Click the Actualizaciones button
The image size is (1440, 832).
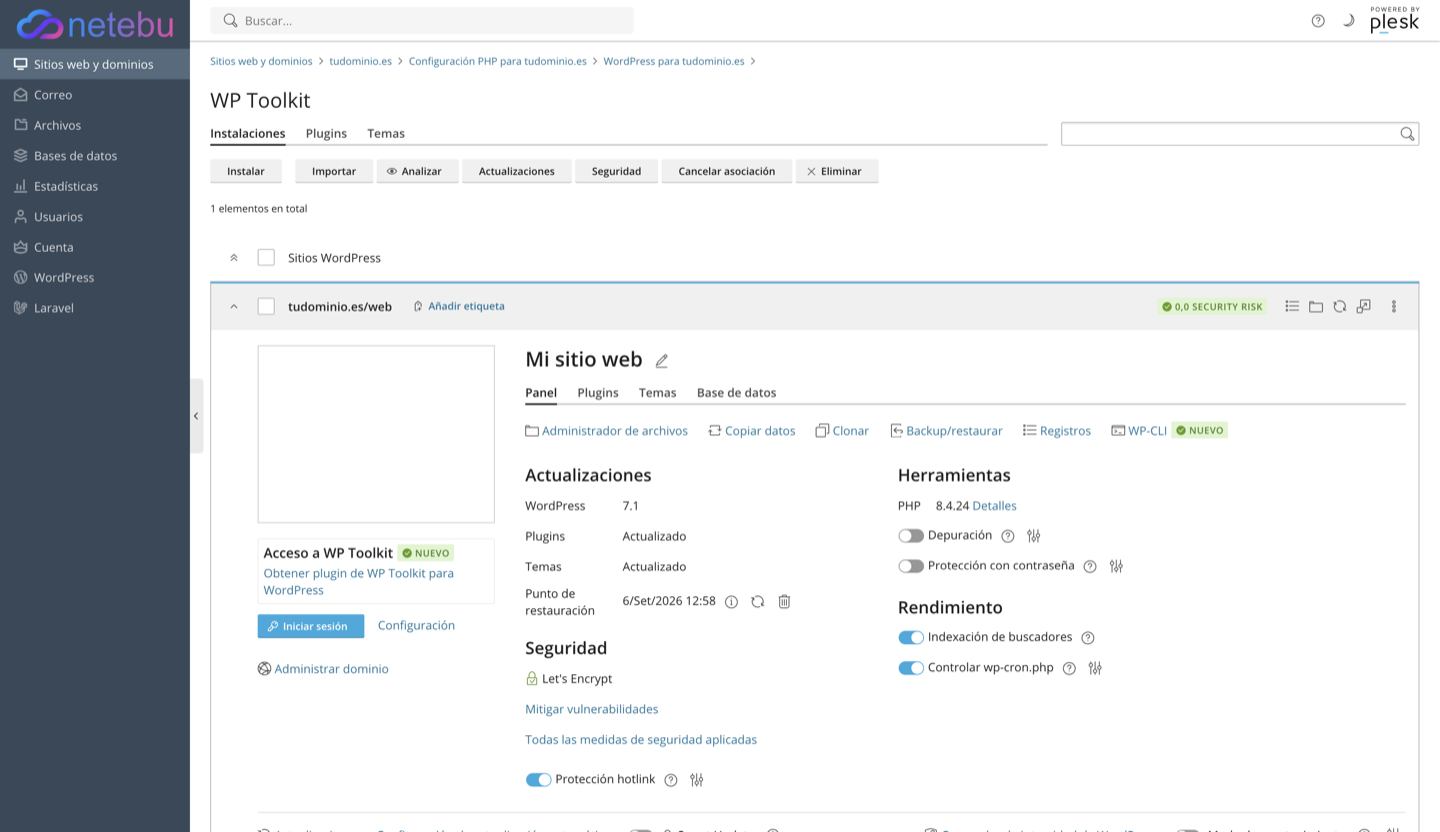(x=516, y=171)
